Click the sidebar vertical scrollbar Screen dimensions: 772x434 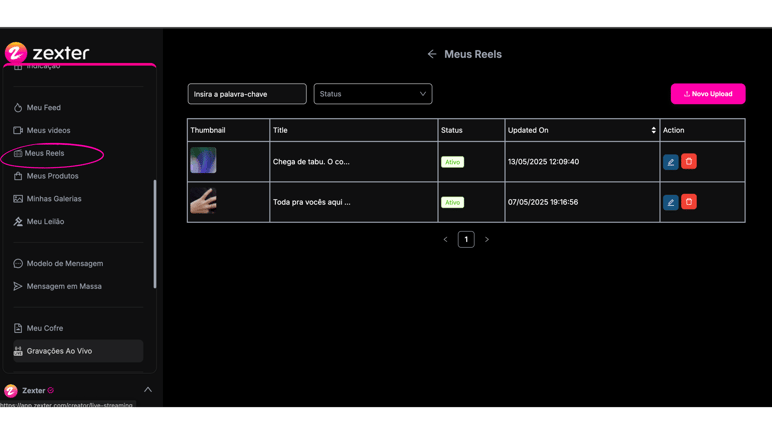(155, 233)
